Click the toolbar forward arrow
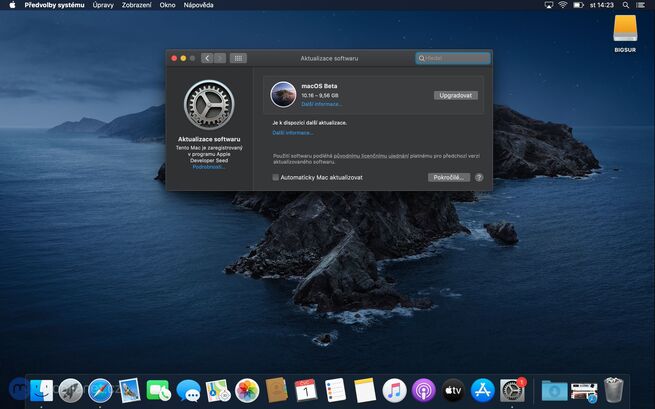Screen dimensions: 655x409 click(220, 58)
